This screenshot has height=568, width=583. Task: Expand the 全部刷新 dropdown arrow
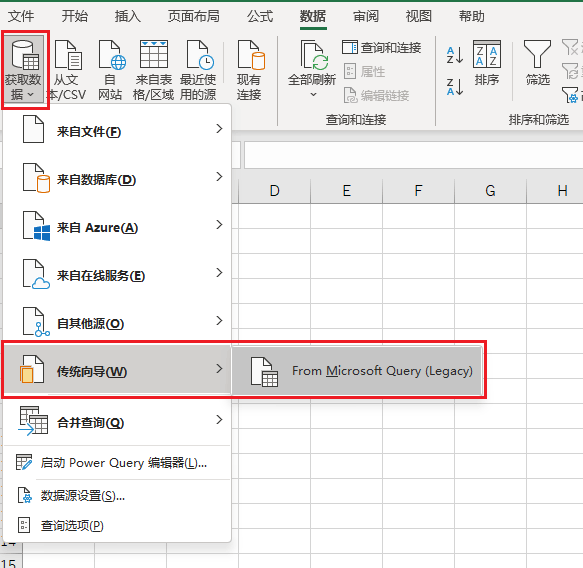313,94
